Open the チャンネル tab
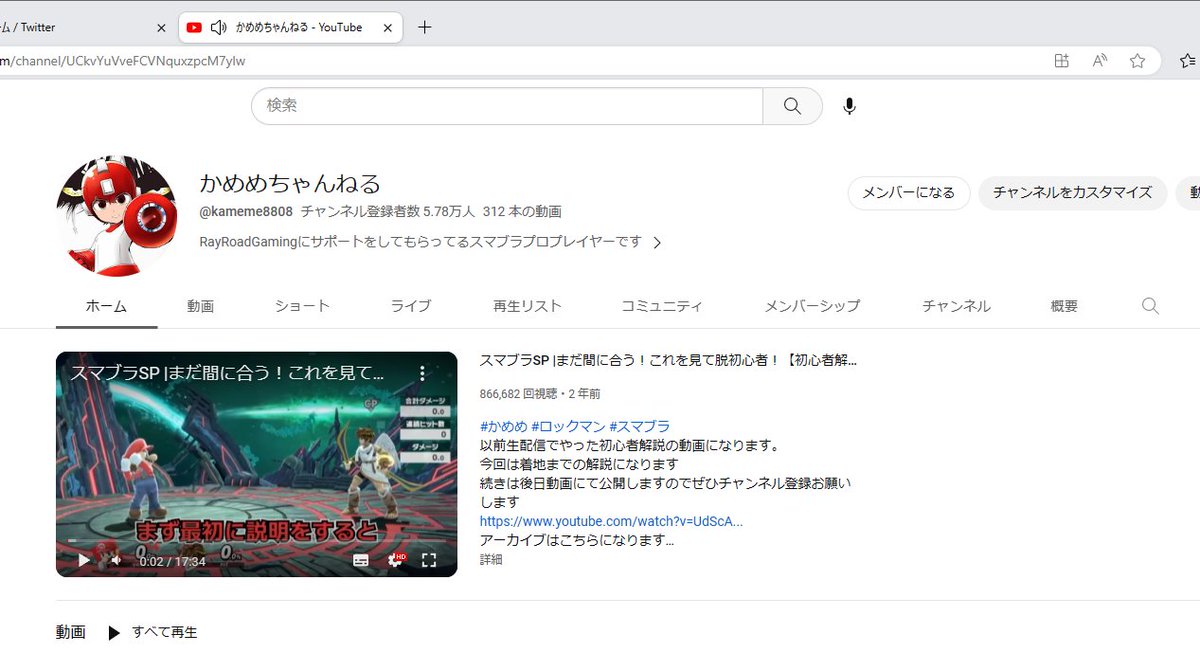The height and width of the screenshot is (653, 1200). [956, 306]
